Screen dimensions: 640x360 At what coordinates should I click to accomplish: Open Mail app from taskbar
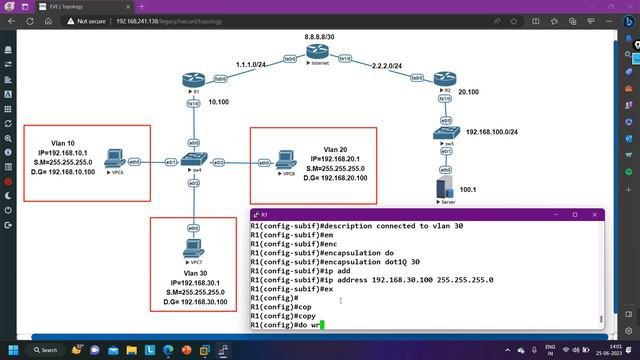pos(113,350)
